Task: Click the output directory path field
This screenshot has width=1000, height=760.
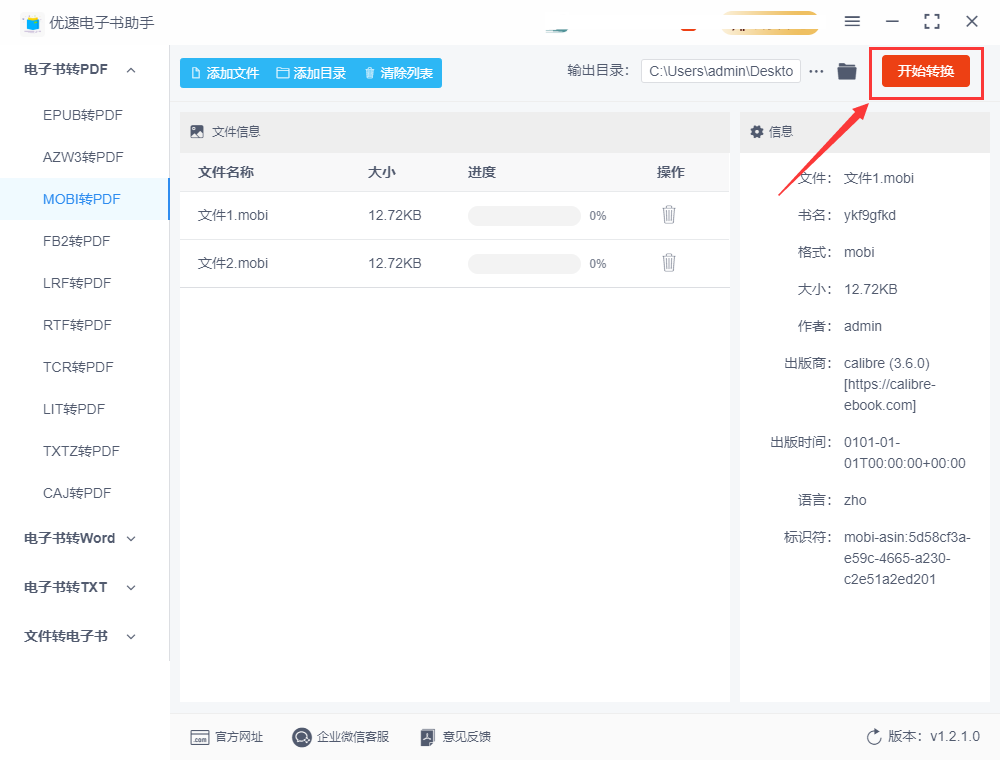Action: coord(720,71)
